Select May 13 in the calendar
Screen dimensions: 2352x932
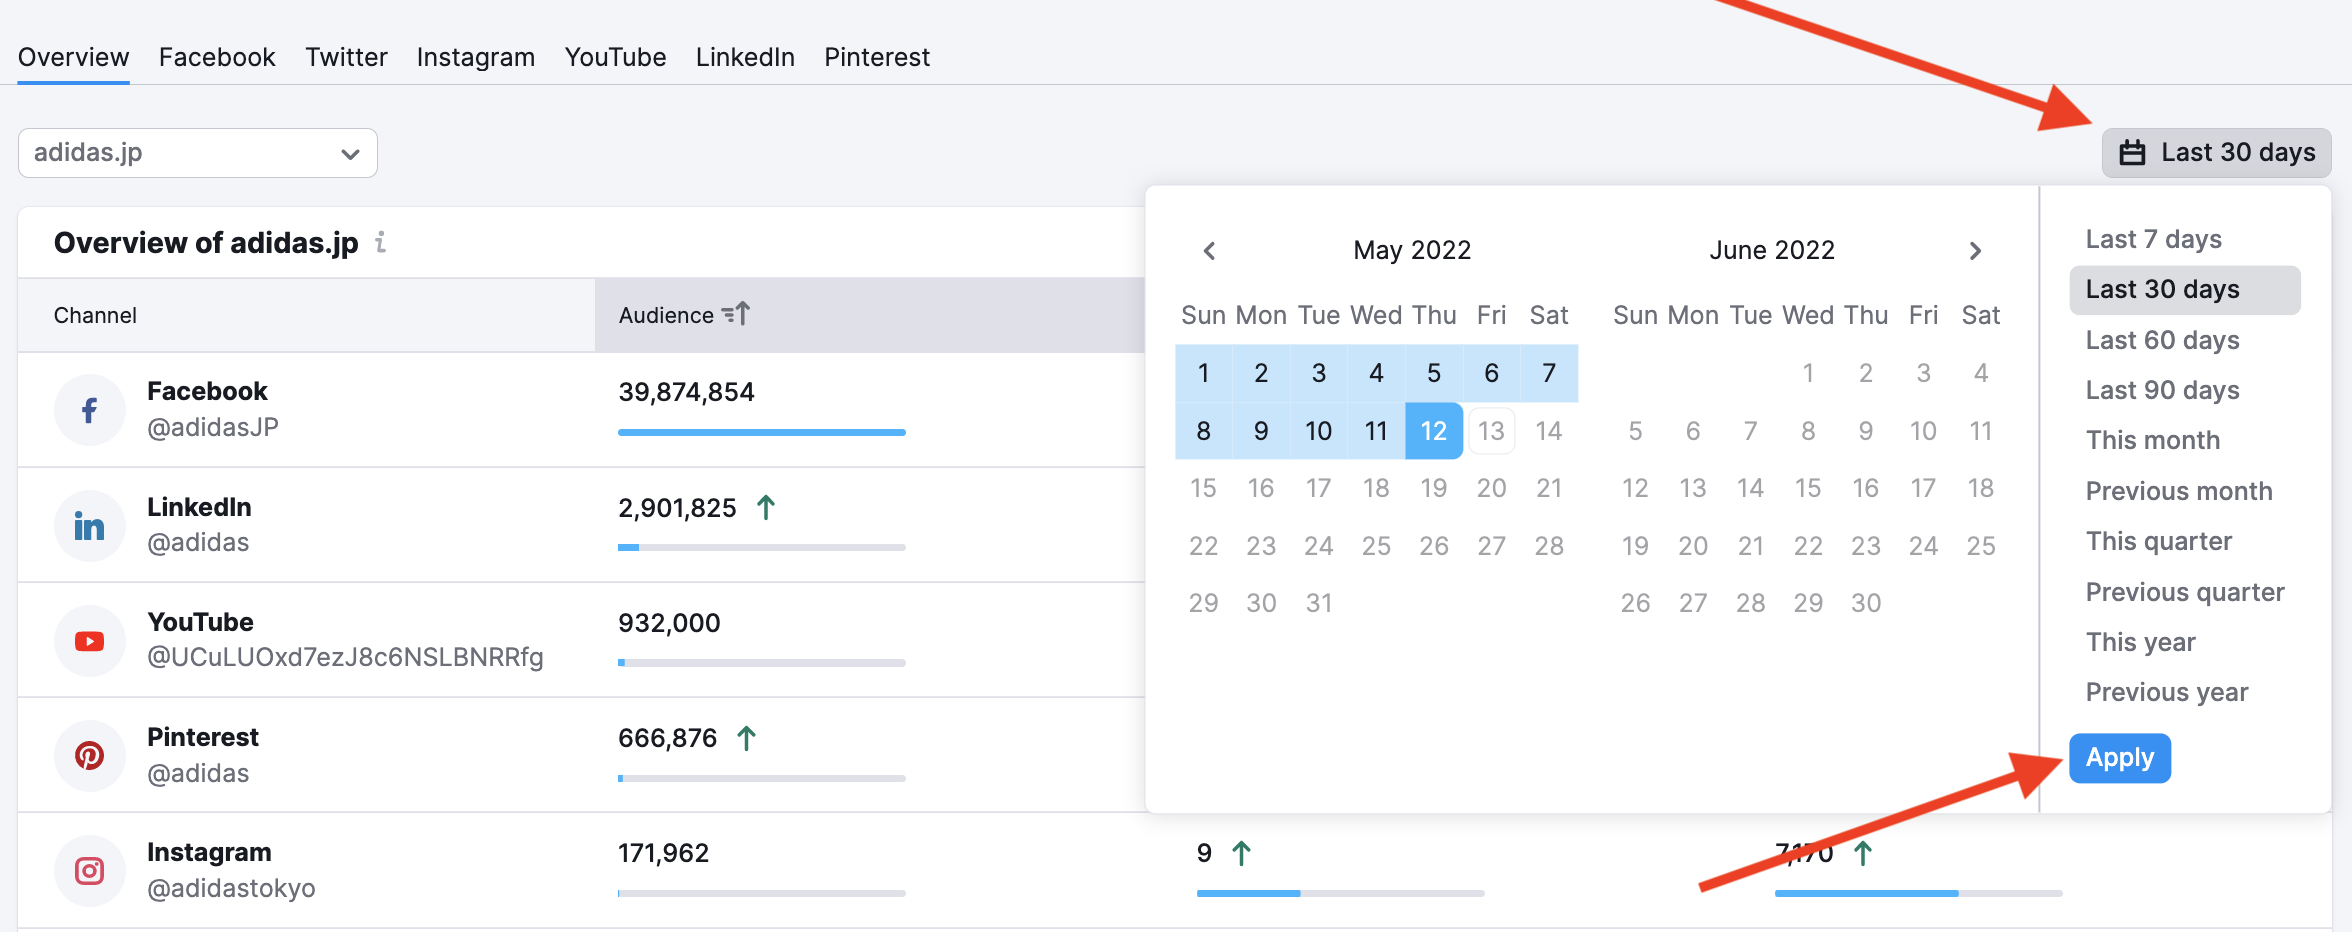[x=1491, y=431]
